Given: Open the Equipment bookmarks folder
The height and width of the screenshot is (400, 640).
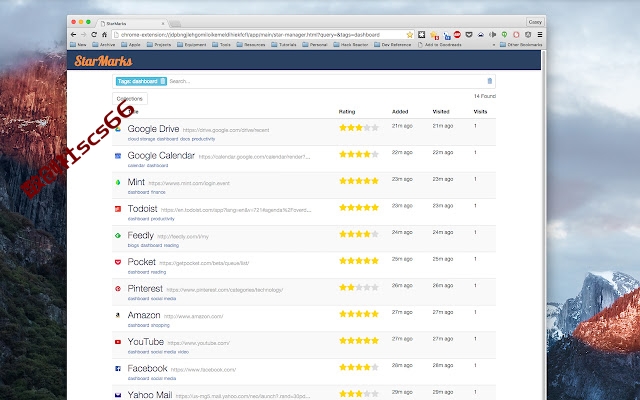Looking at the screenshot, I should (191, 44).
